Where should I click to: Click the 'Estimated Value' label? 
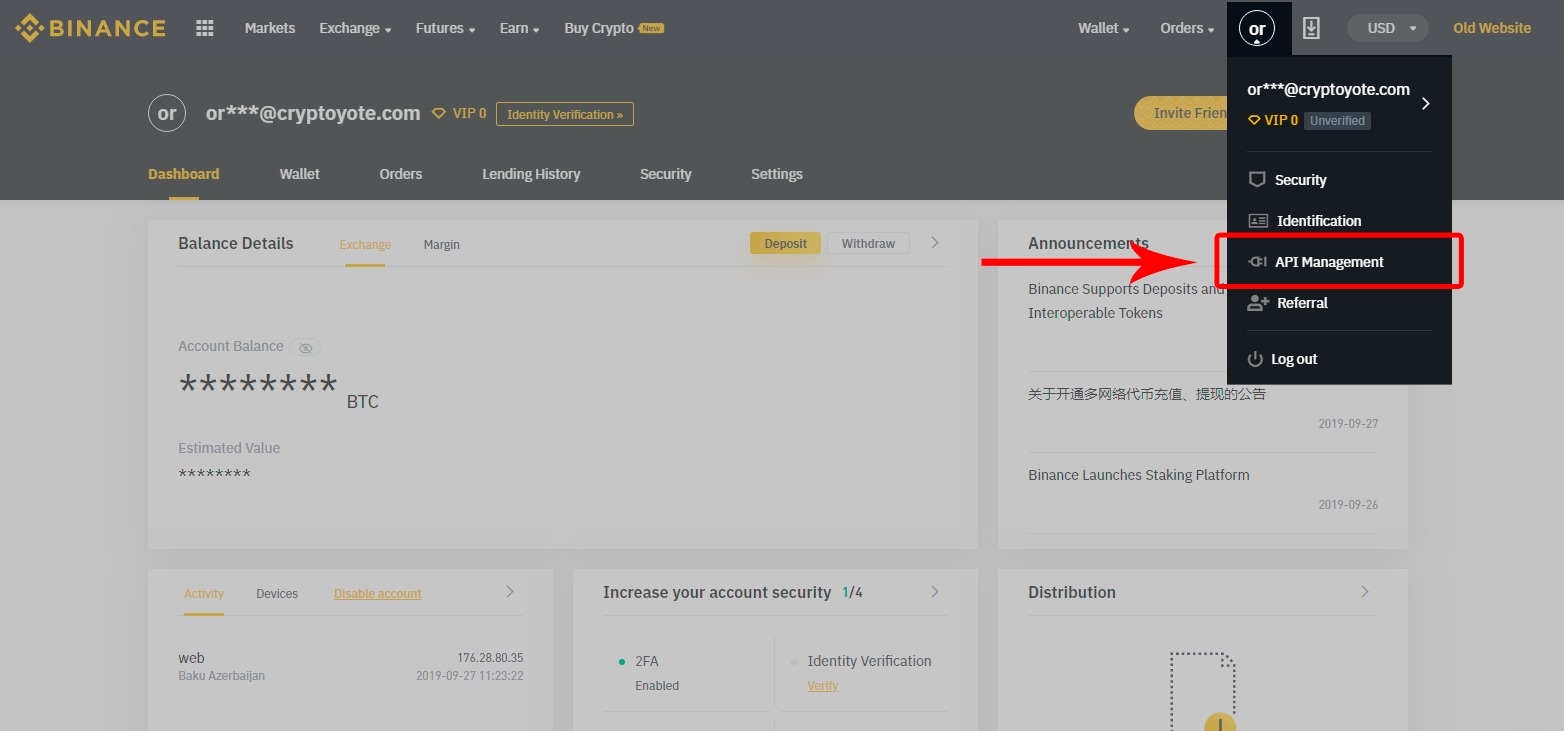(x=229, y=448)
